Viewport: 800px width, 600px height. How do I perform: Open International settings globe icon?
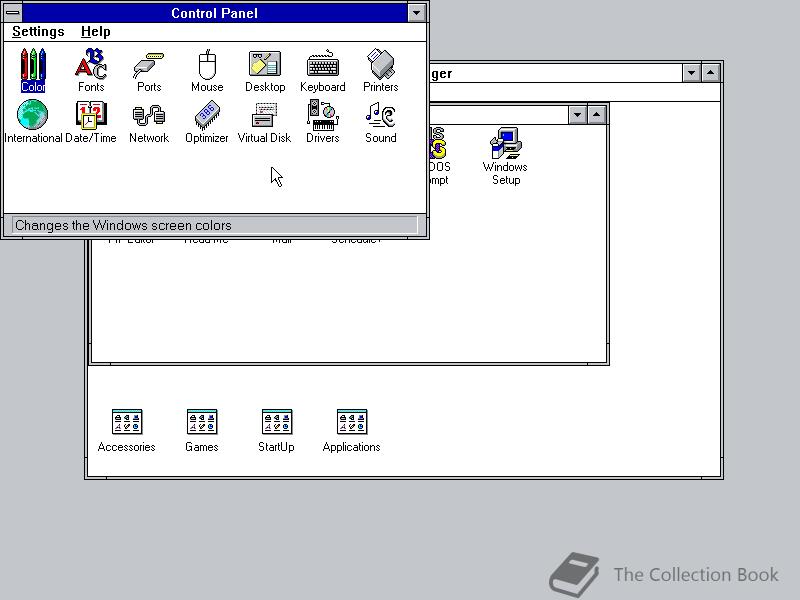tap(33, 122)
